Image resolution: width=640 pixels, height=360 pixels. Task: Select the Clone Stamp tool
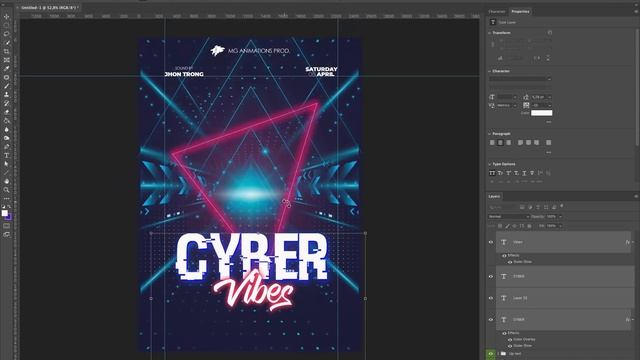(x=7, y=95)
